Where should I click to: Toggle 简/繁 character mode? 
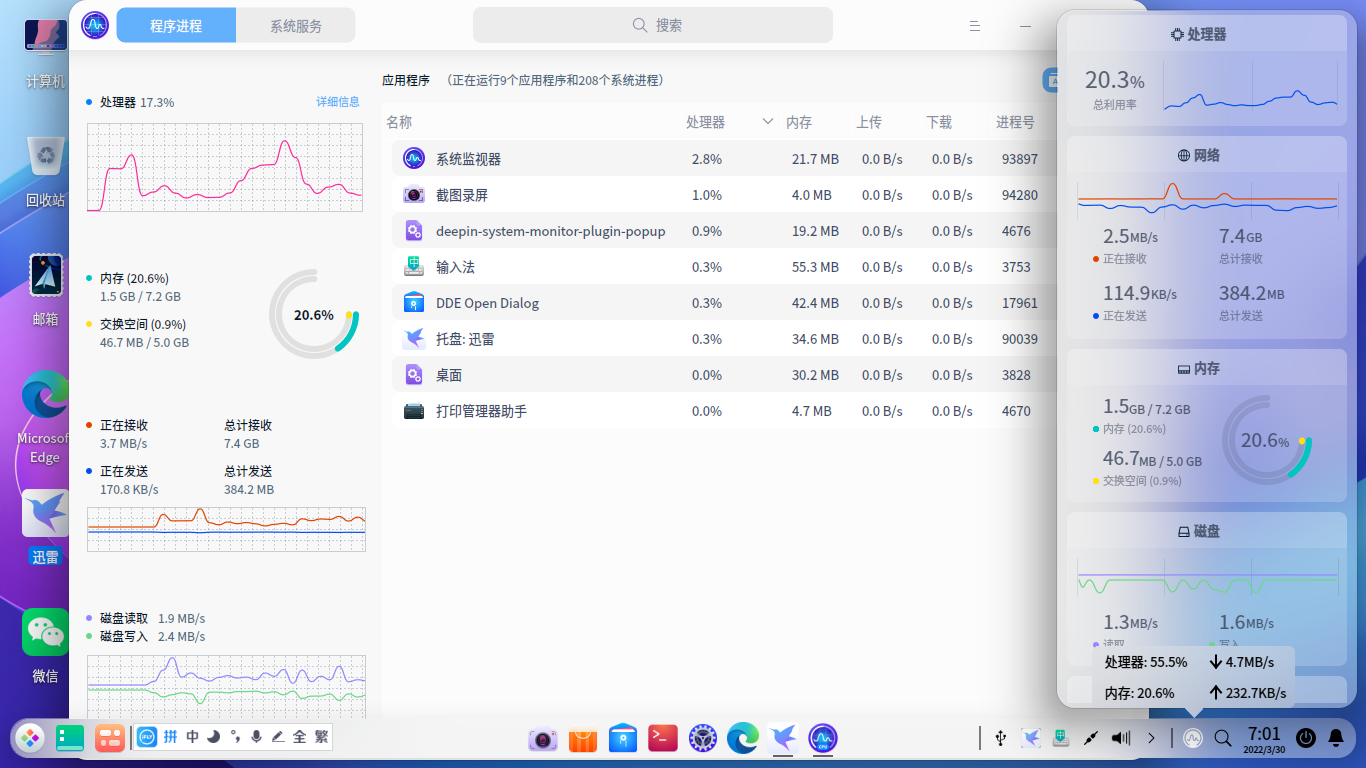318,738
